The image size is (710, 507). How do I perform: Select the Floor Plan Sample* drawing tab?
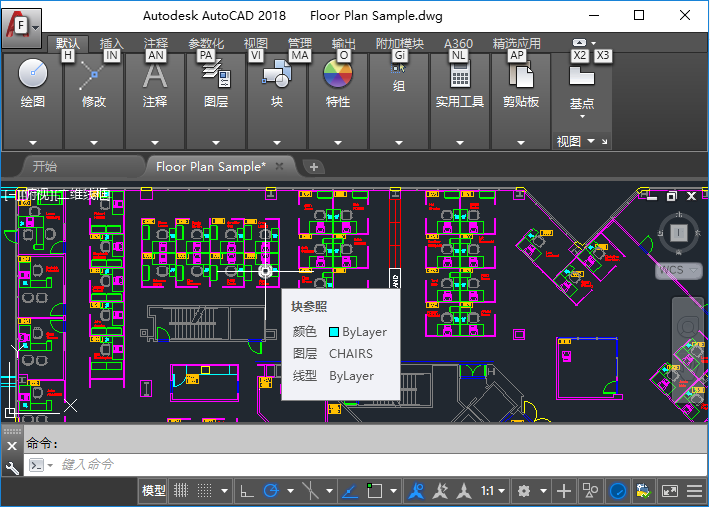pos(211,167)
